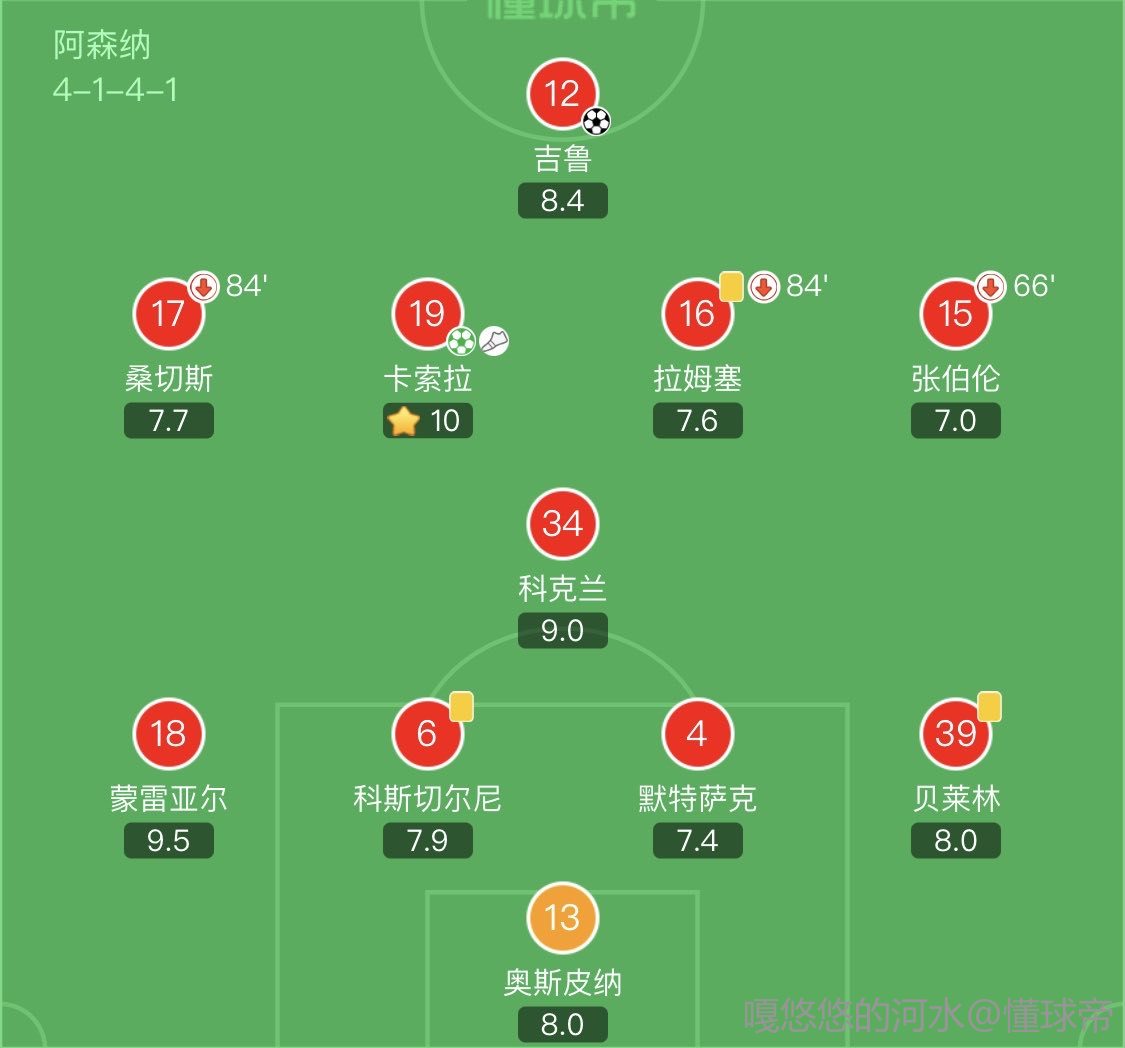The image size is (1125, 1048).
Task: Click the substitution arrow icon on number 15
Action: [x=990, y=288]
